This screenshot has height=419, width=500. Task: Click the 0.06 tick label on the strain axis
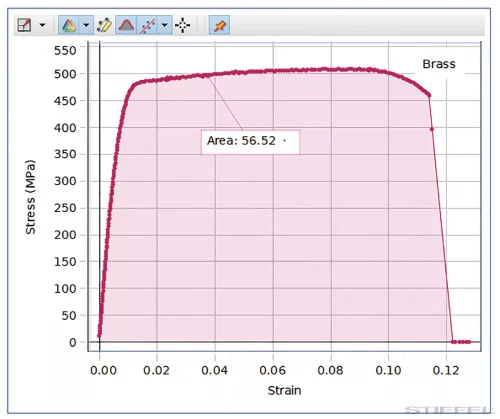click(x=273, y=370)
